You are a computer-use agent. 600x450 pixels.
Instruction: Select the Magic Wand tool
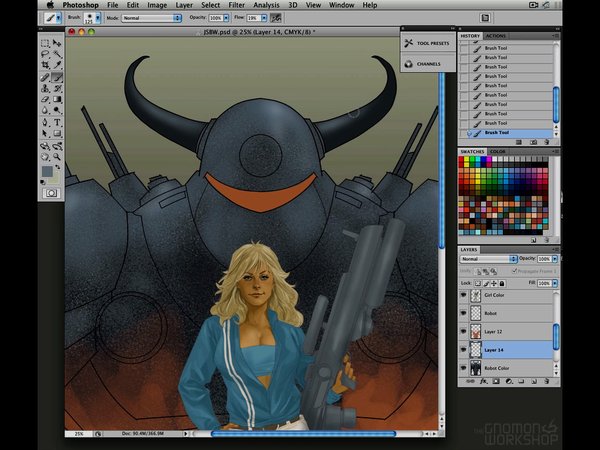pyautogui.click(x=57, y=54)
